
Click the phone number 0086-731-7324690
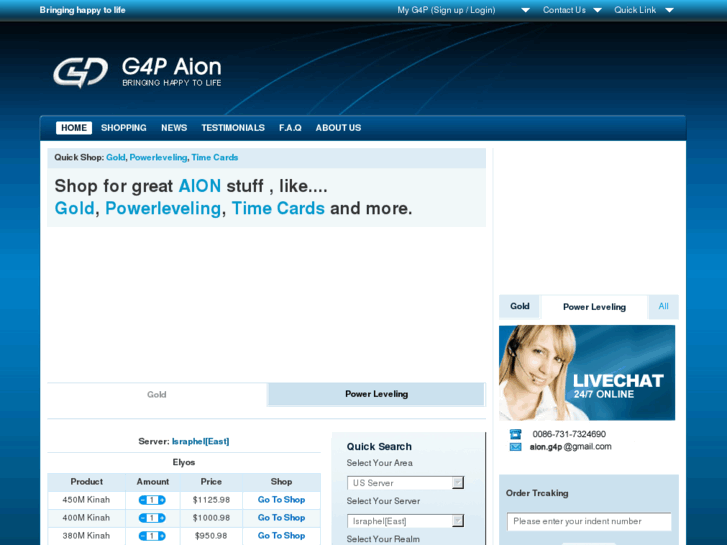pos(569,434)
